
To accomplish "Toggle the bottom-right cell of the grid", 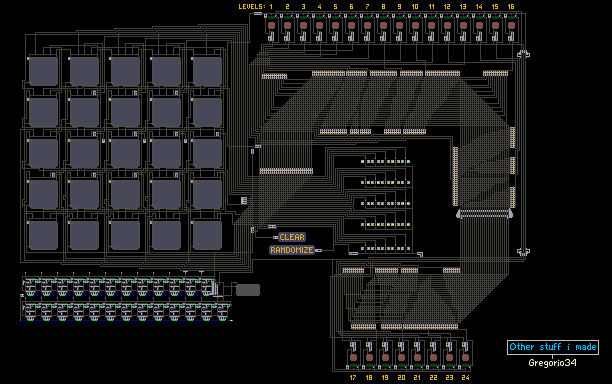I will [207, 235].
